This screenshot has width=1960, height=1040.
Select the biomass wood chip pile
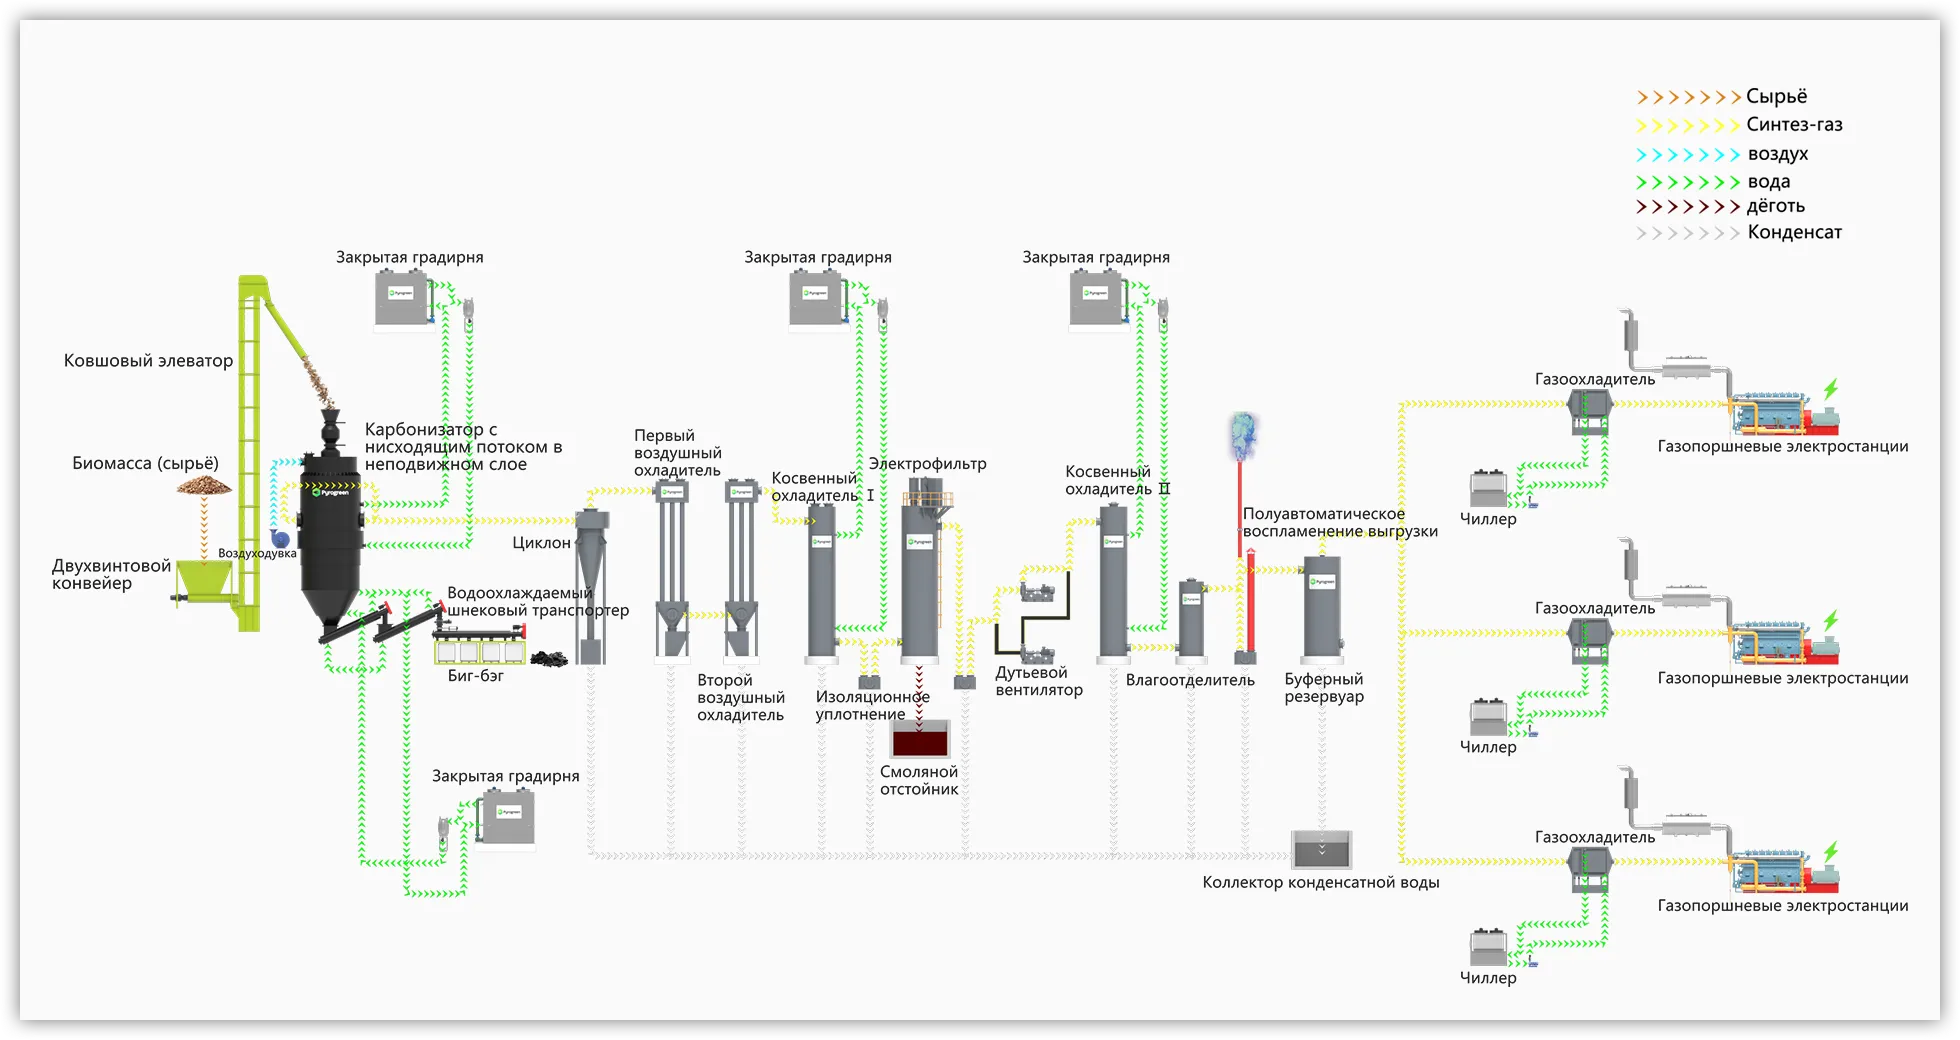tap(204, 486)
